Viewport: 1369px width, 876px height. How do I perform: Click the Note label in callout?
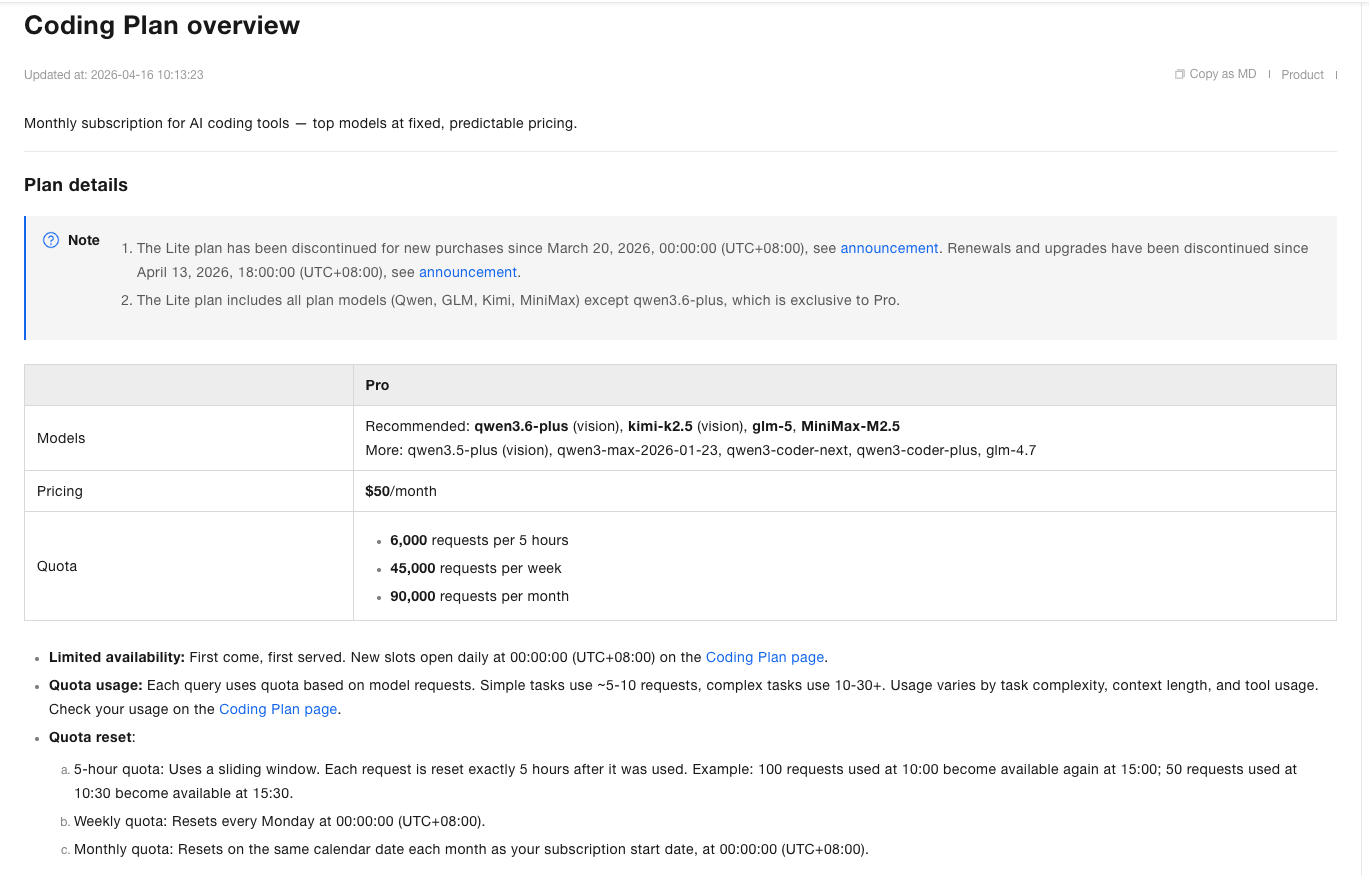point(84,240)
